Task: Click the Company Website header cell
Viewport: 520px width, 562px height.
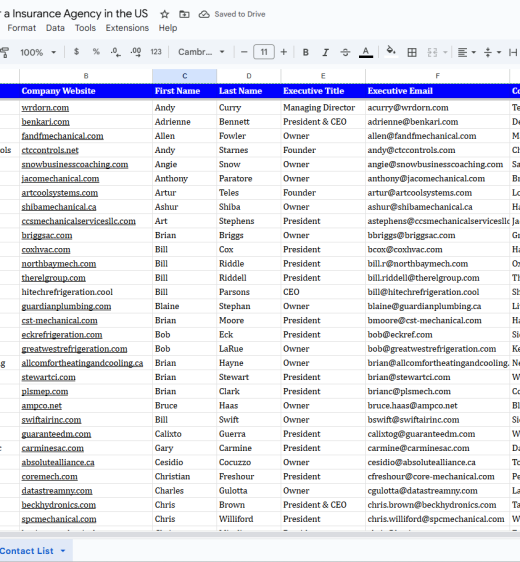Action: [x=86, y=91]
